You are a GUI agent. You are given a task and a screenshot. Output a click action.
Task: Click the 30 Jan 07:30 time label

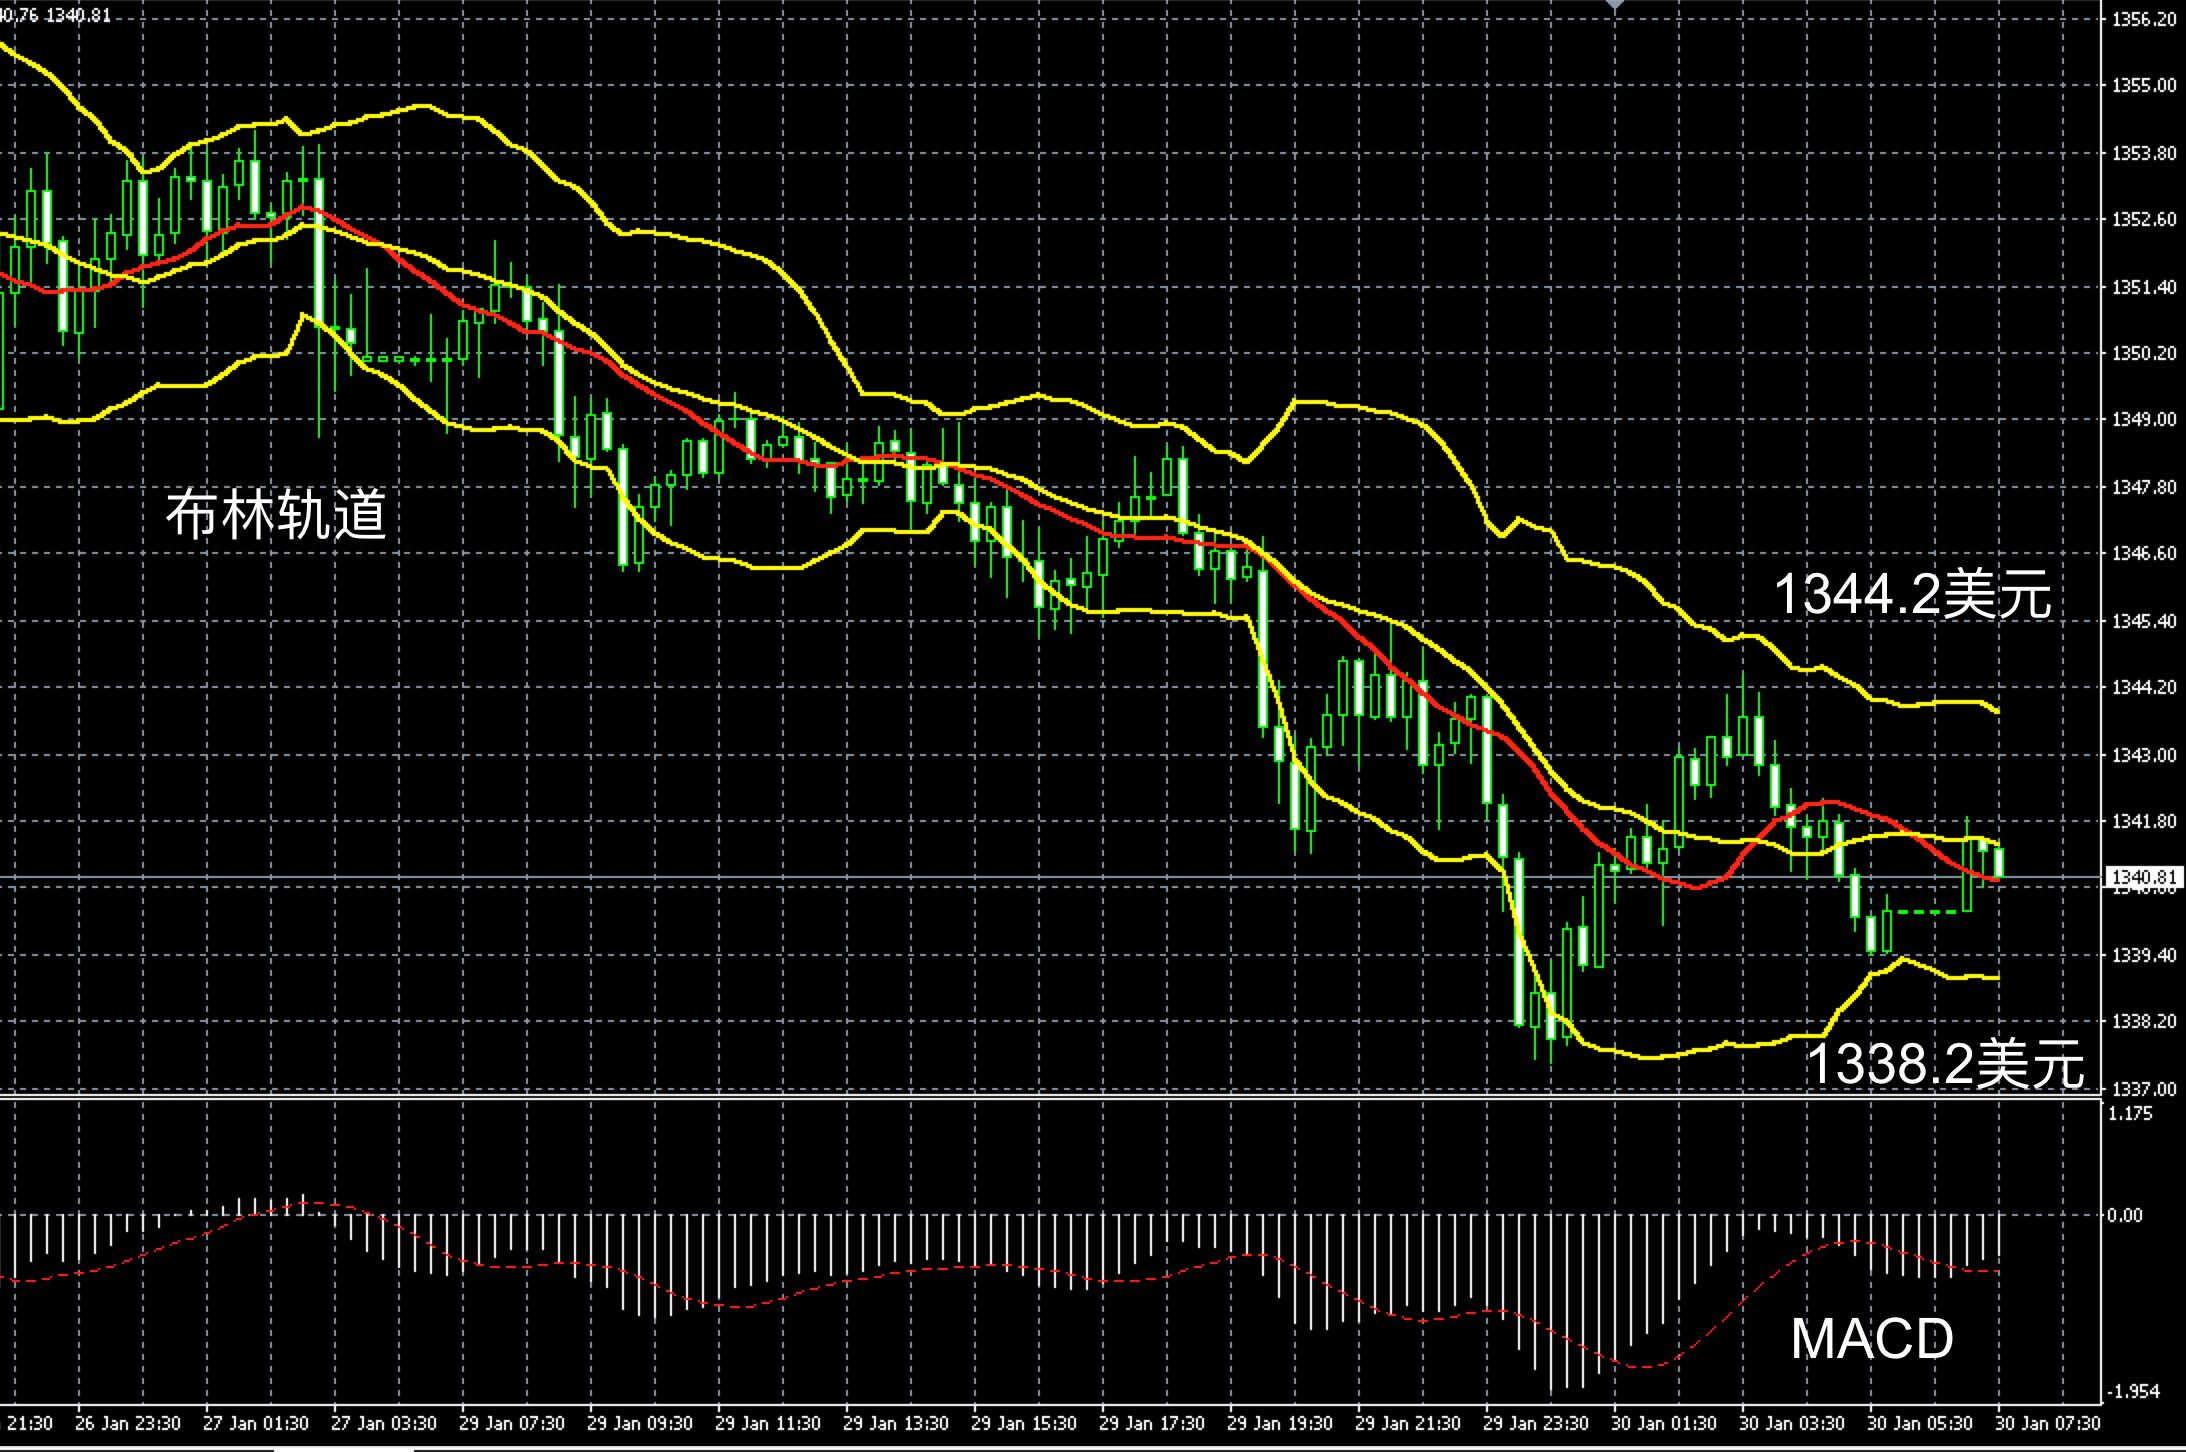coord(2048,1423)
